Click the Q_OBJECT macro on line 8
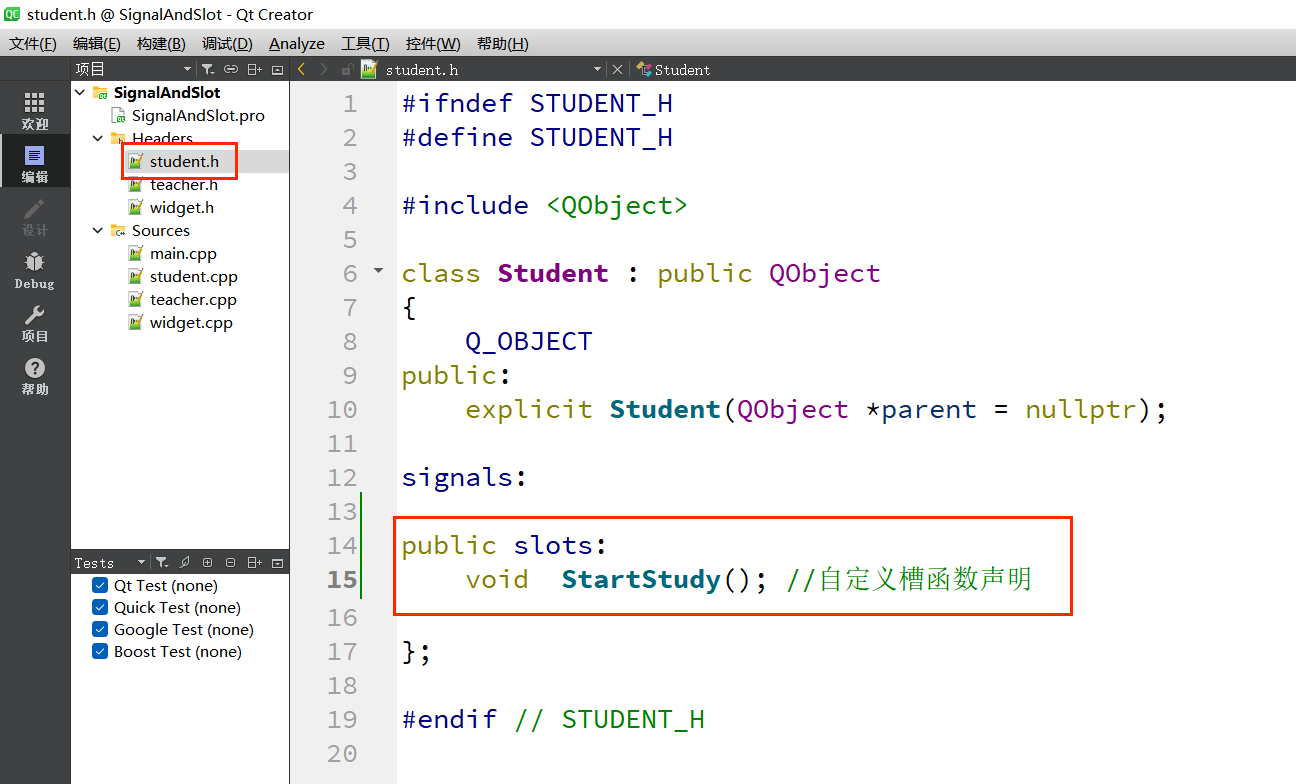Viewport: 1296px width, 784px height. [529, 341]
